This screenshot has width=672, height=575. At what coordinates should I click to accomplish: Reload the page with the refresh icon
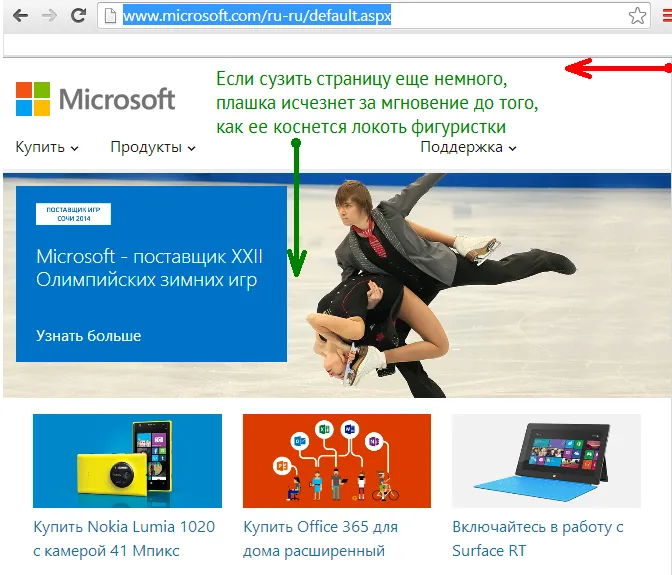click(x=80, y=16)
